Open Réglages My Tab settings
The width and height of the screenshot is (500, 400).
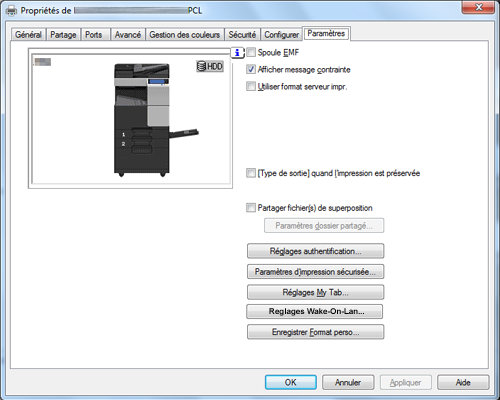pos(315,292)
